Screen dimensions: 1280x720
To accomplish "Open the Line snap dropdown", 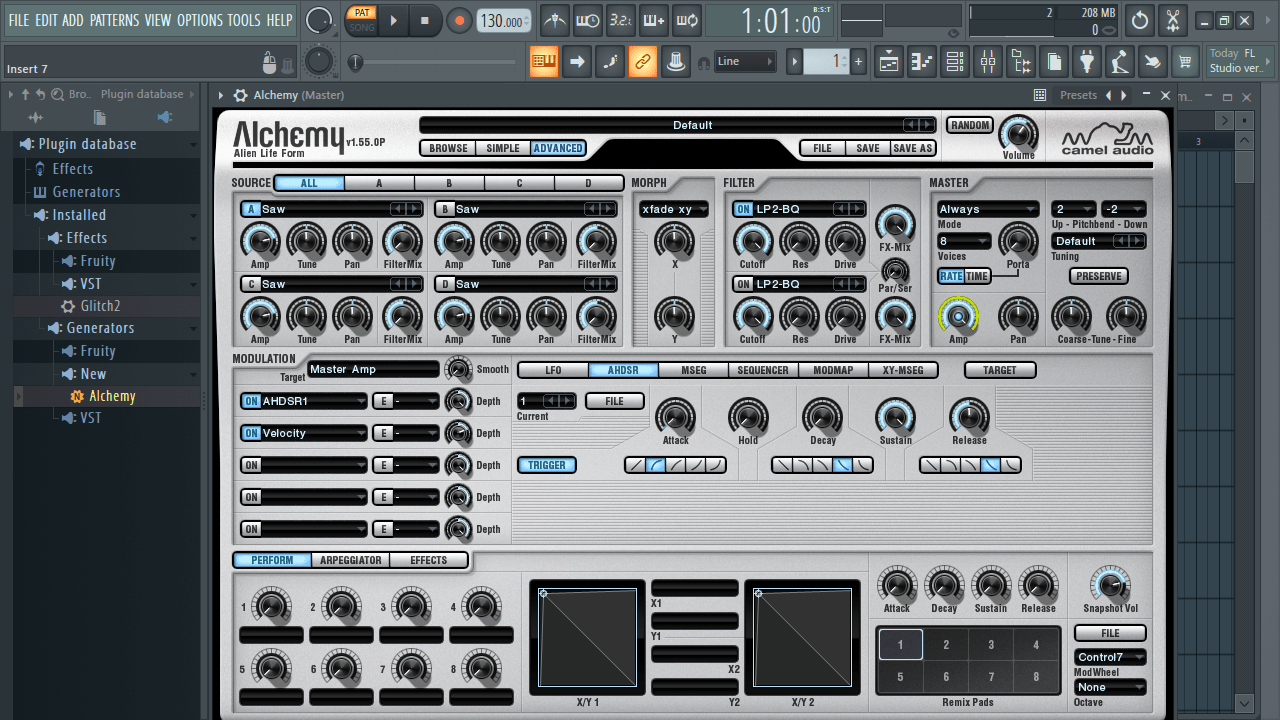I will coord(744,62).
